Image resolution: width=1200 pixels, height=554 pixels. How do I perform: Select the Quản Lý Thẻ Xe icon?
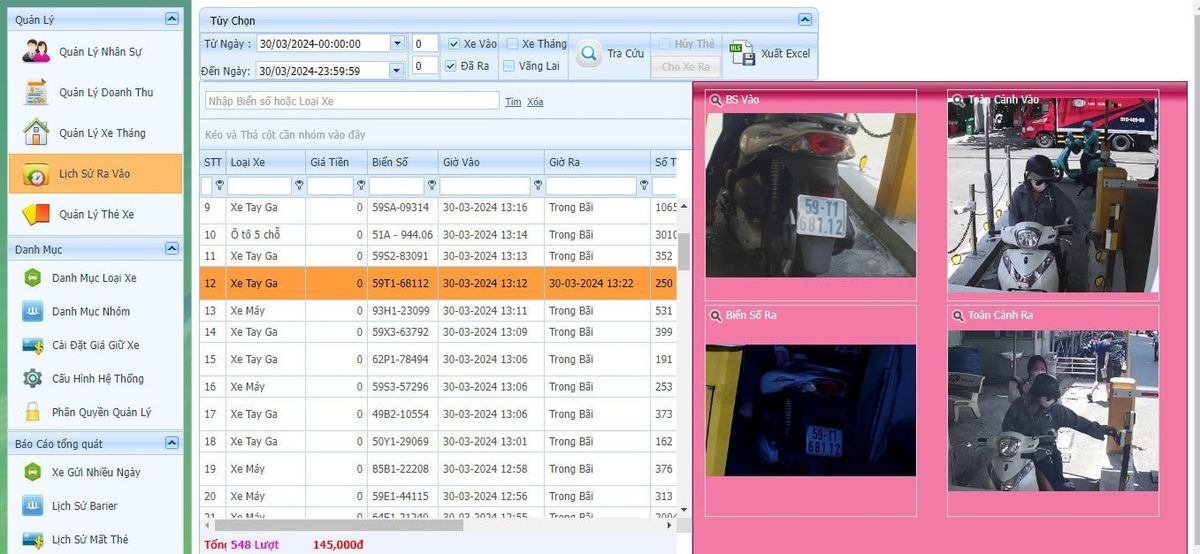point(36,214)
